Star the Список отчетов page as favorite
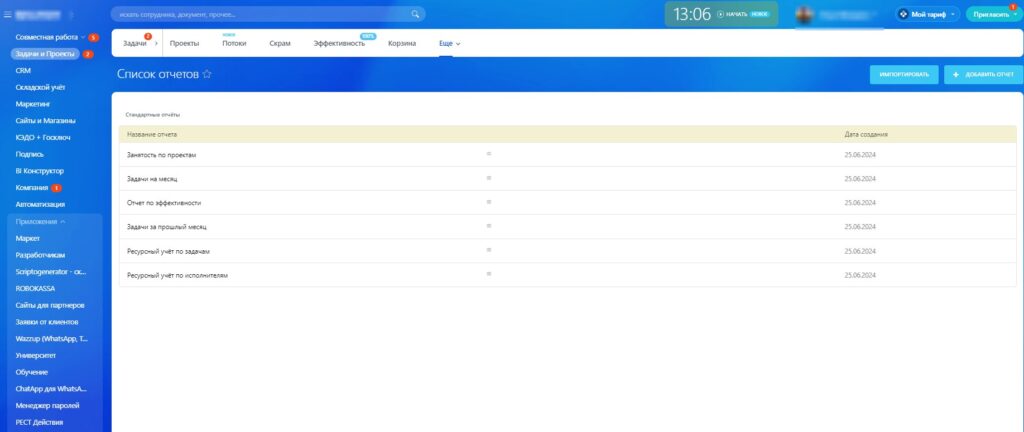 click(207, 74)
